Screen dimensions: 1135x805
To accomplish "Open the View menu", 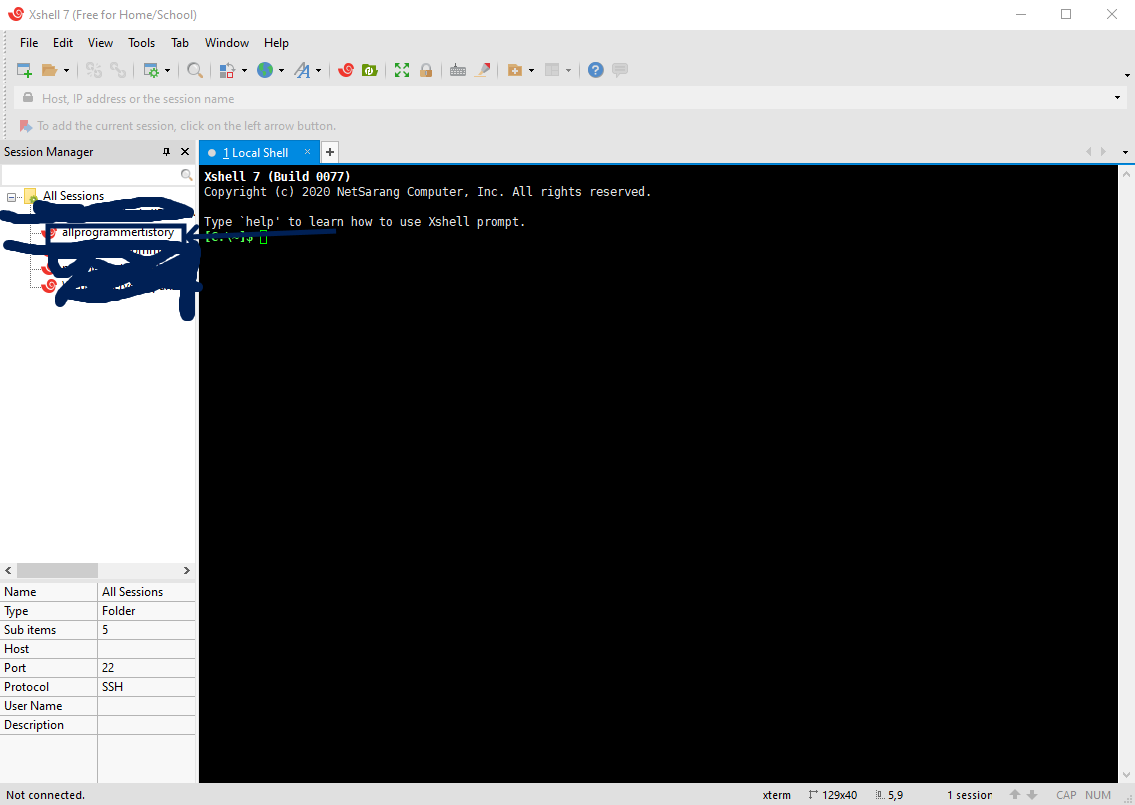I will click(x=100, y=43).
